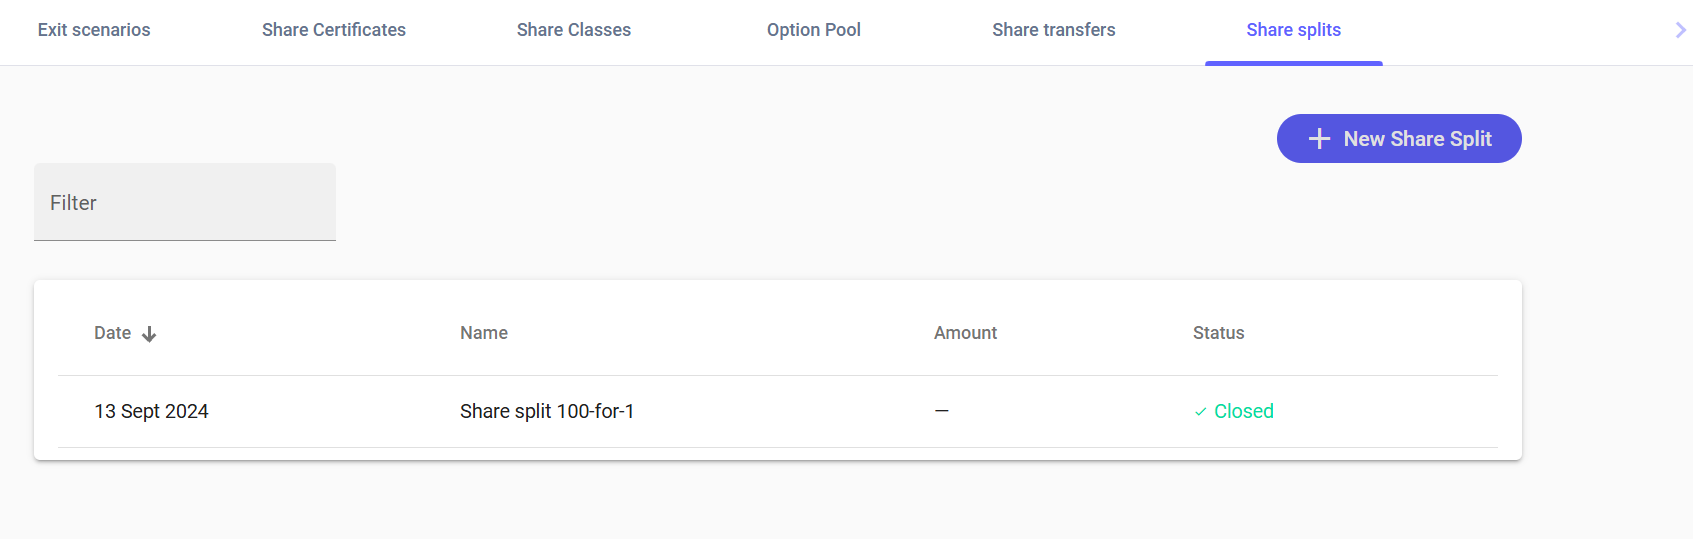The height and width of the screenshot is (539, 1693).
Task: Open the Share split 100-for-1 entry
Action: (x=547, y=411)
